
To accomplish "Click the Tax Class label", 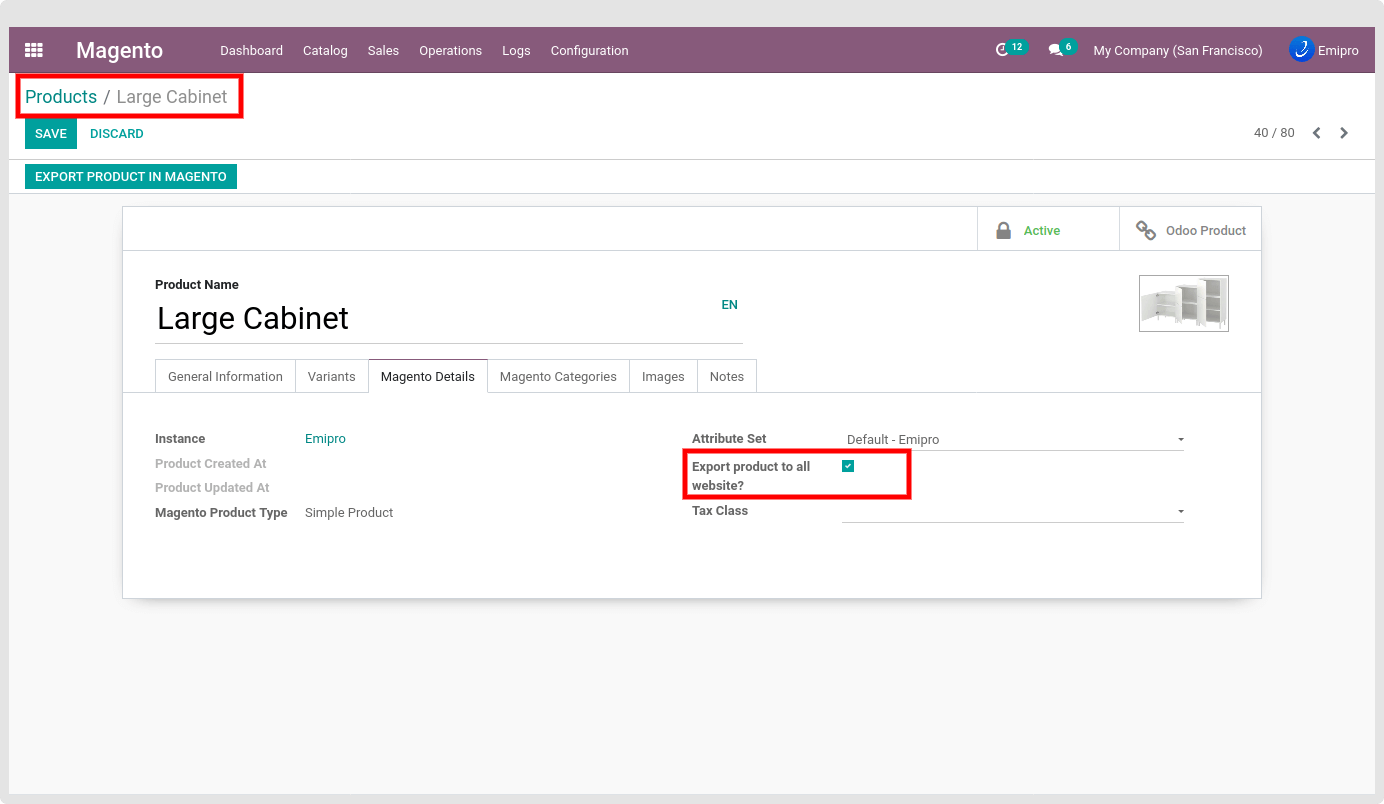I will [x=720, y=511].
